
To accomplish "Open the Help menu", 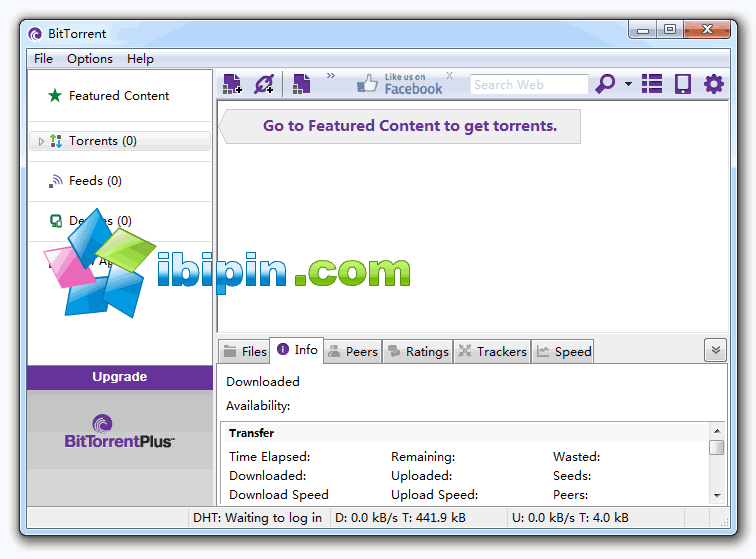I will [x=140, y=59].
